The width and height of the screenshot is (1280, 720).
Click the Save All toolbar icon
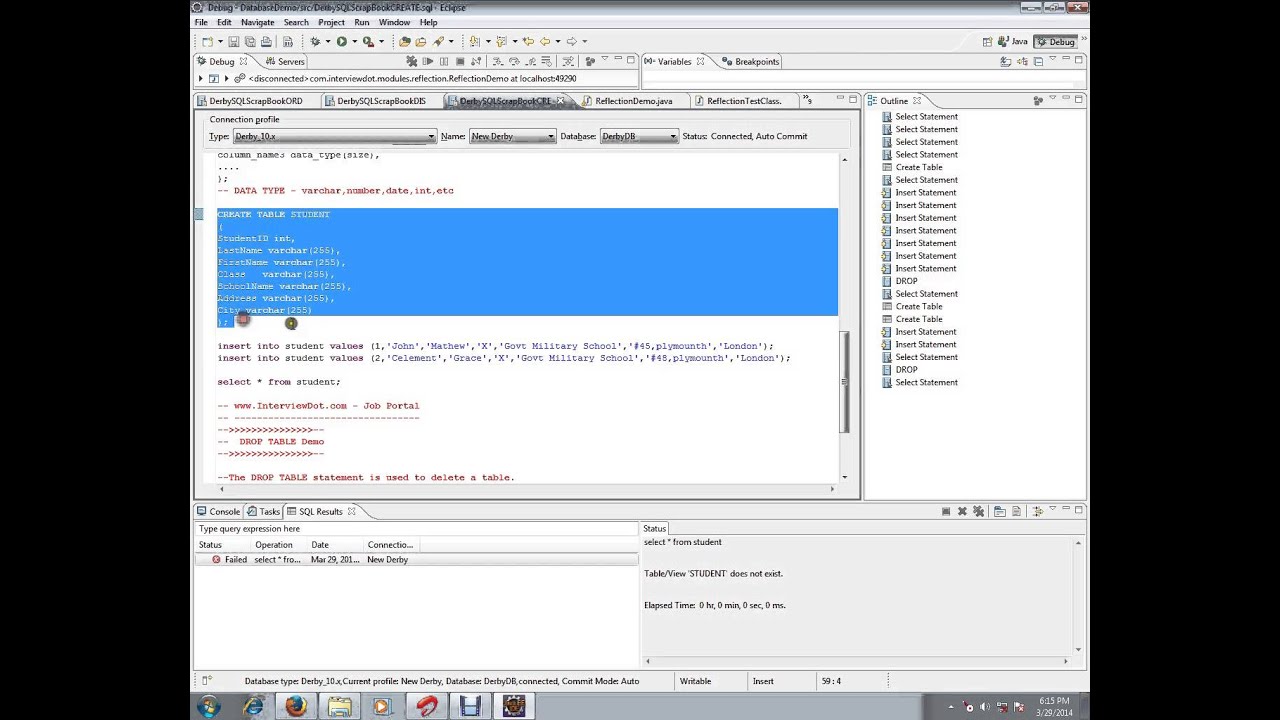pos(250,42)
